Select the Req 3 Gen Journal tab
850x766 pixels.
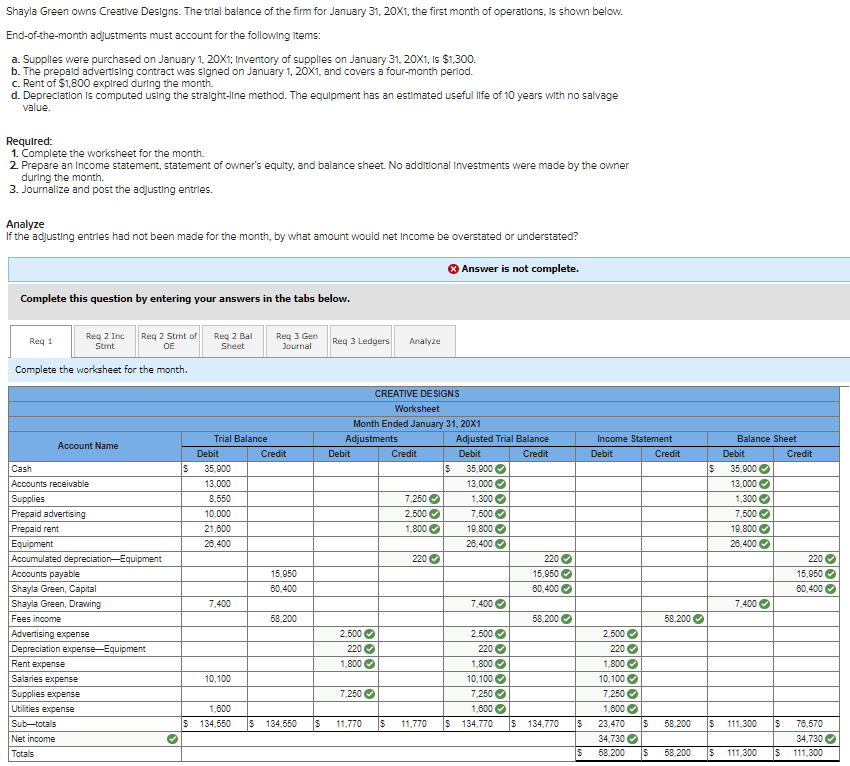tap(297, 341)
